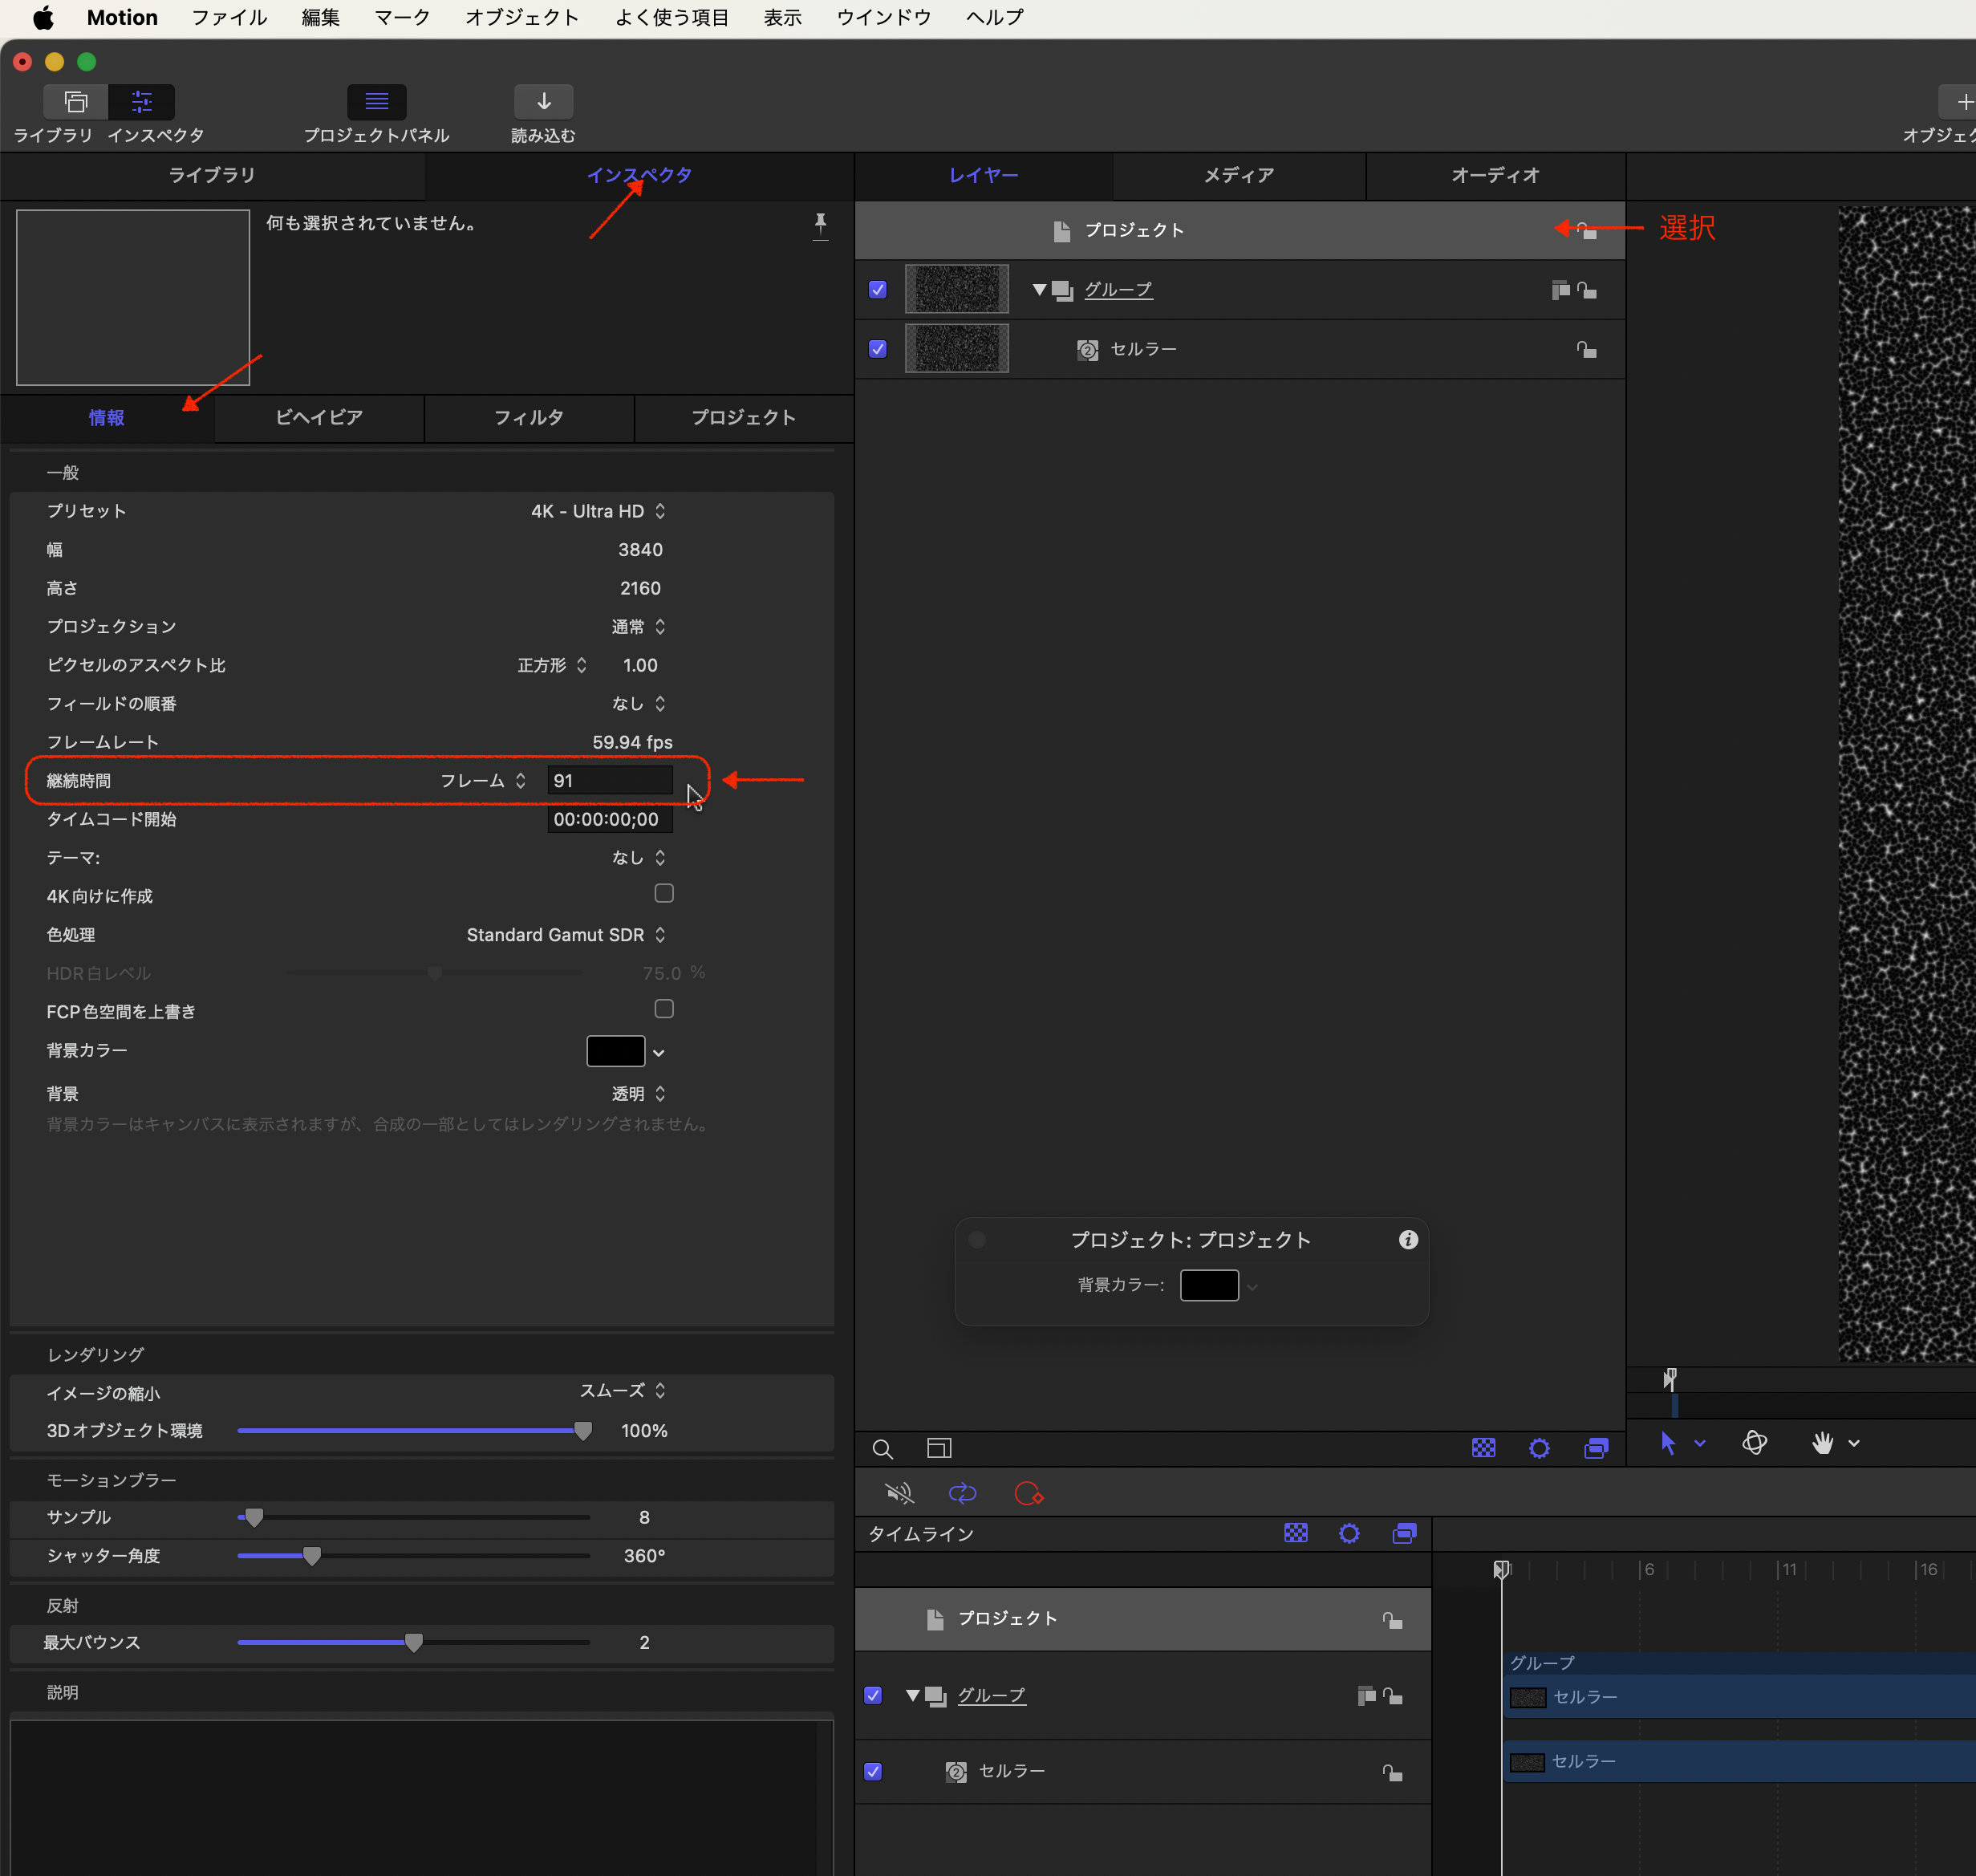Click the red record animation button

coord(1028,1494)
